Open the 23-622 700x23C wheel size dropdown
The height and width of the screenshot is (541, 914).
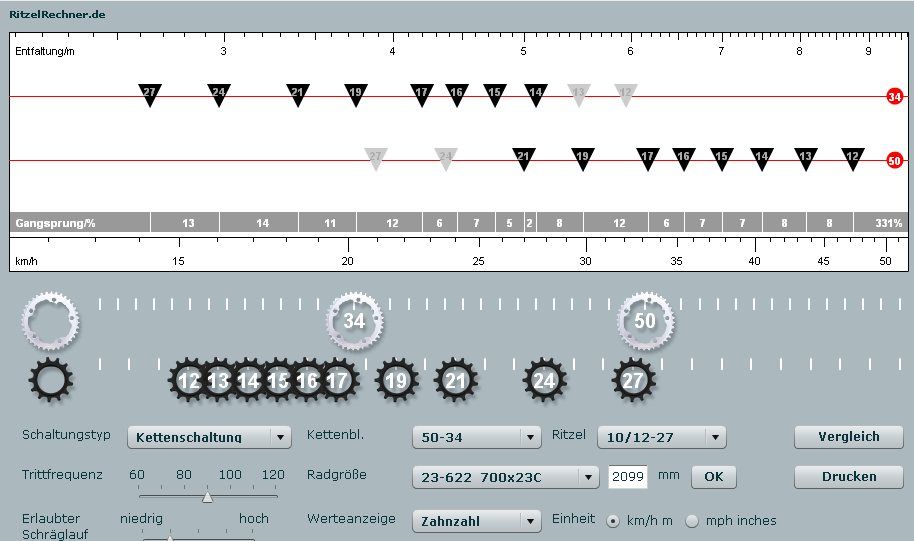click(505, 477)
